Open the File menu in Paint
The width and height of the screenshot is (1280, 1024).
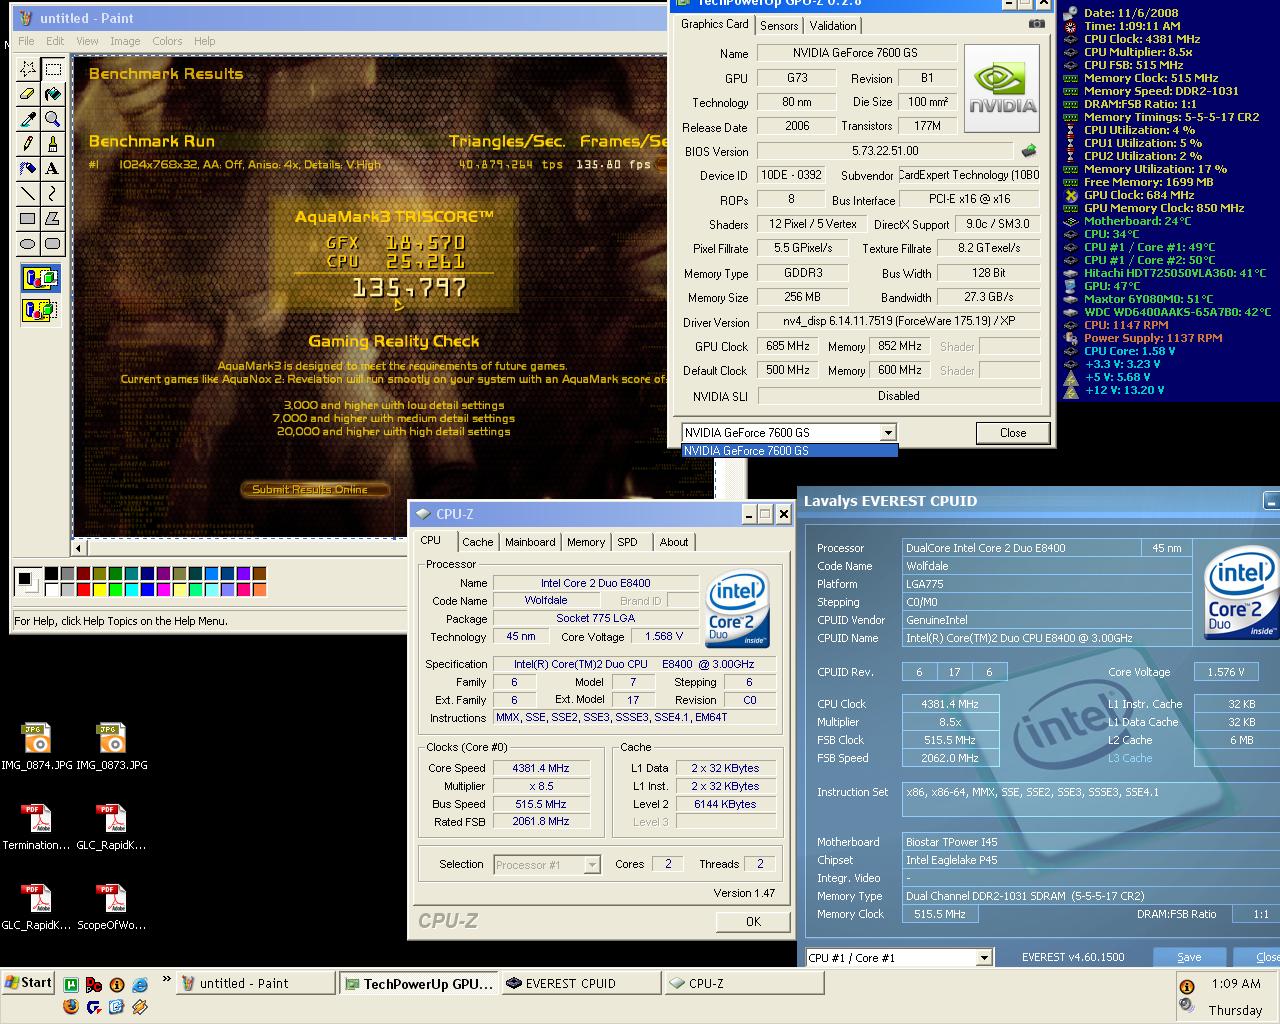point(26,41)
